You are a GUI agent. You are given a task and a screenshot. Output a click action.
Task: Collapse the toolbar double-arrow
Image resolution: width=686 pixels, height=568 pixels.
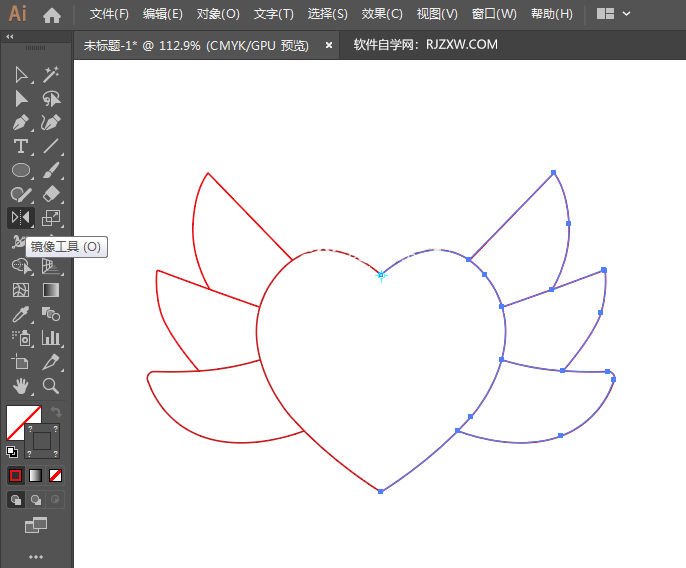click(10, 37)
